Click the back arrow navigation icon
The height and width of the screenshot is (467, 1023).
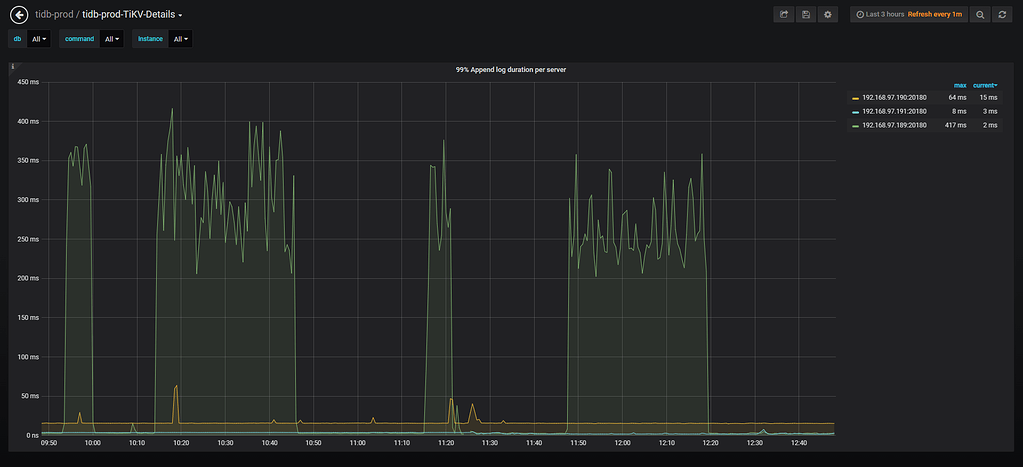18,14
